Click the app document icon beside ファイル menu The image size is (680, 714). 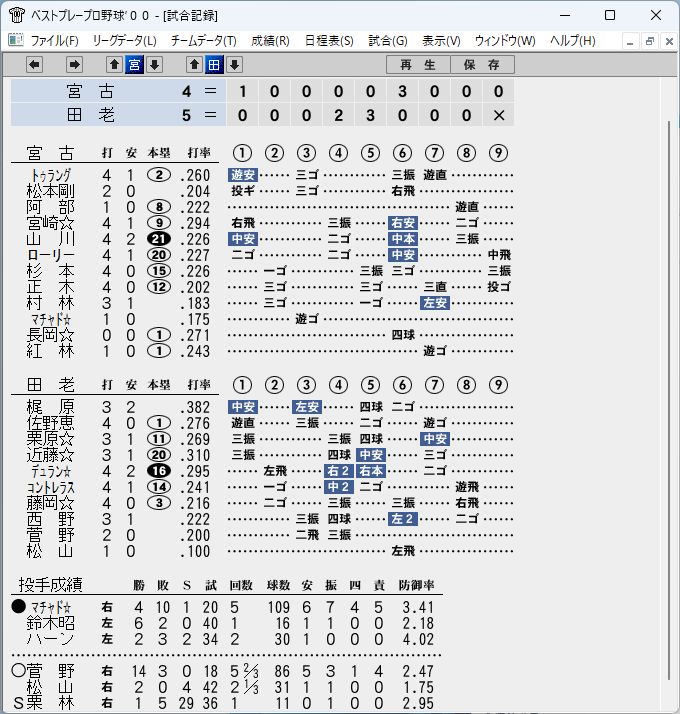15,40
